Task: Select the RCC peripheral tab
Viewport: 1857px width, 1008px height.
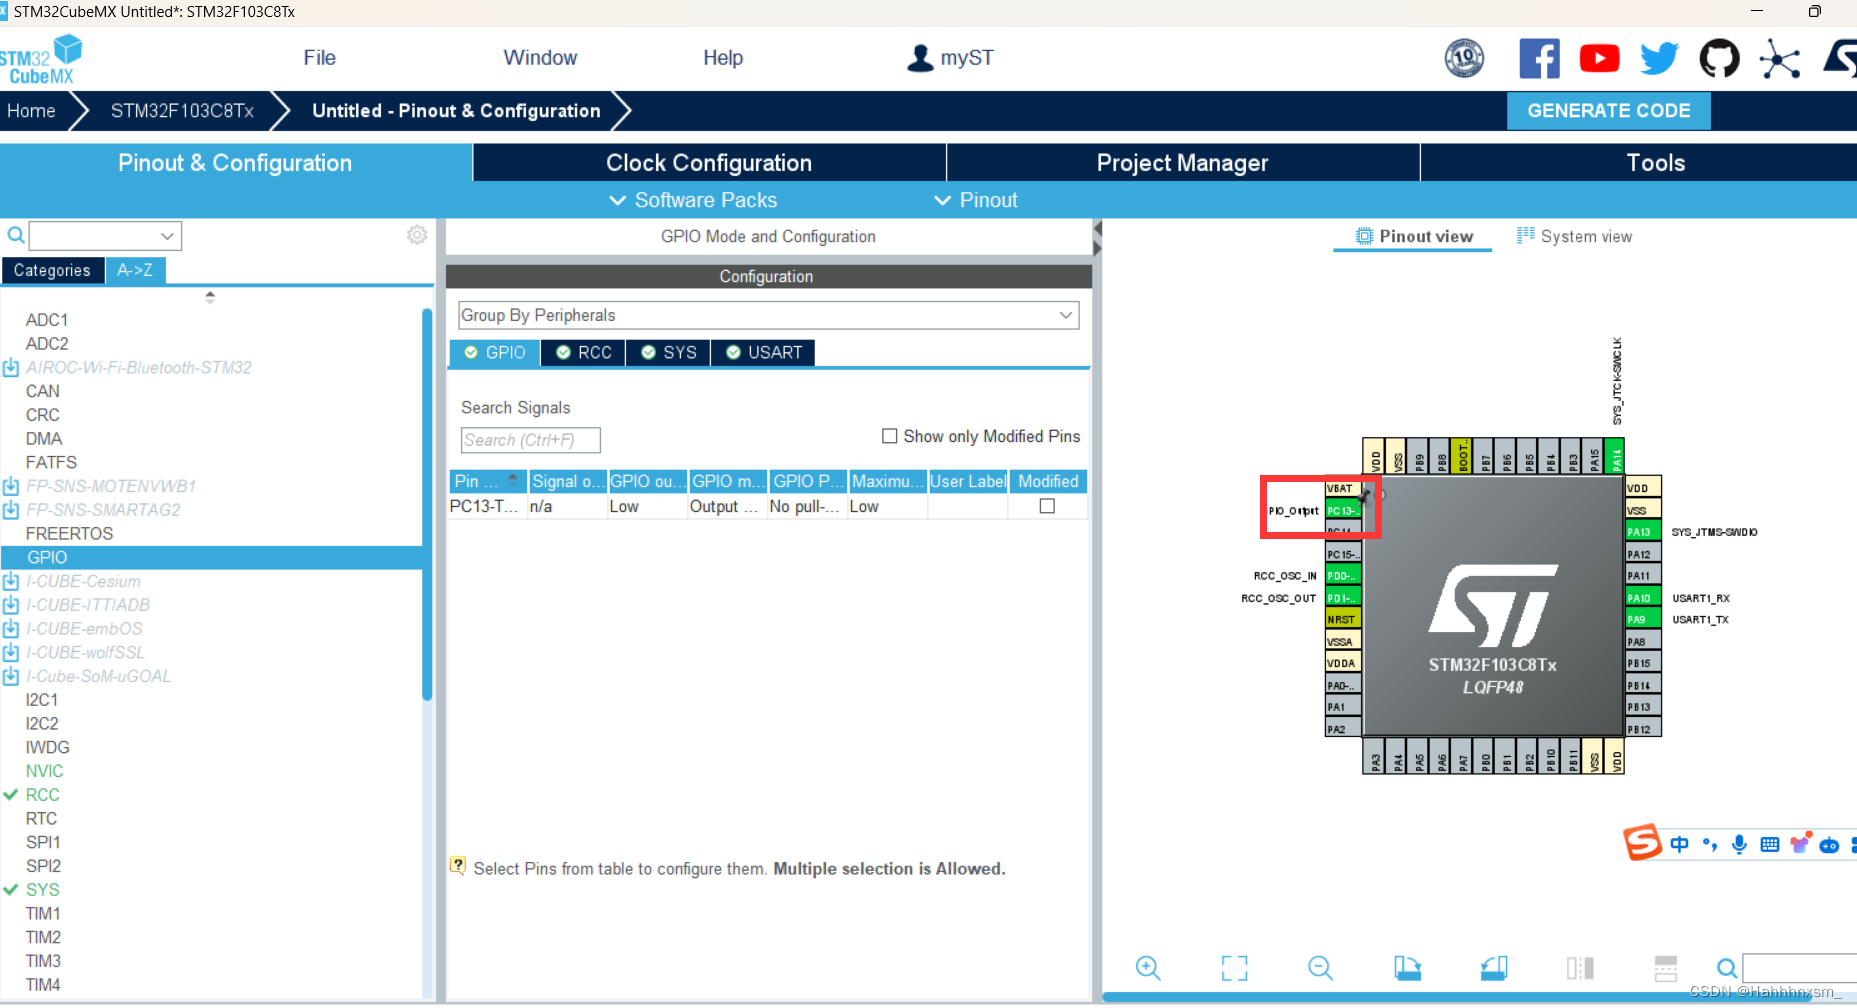Action: point(583,352)
